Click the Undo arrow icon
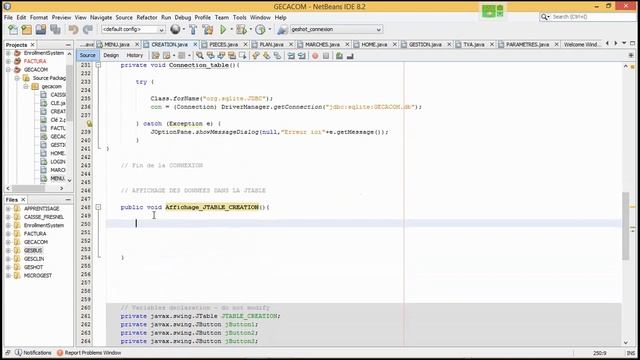640x360 pixels. click(x=73, y=29)
